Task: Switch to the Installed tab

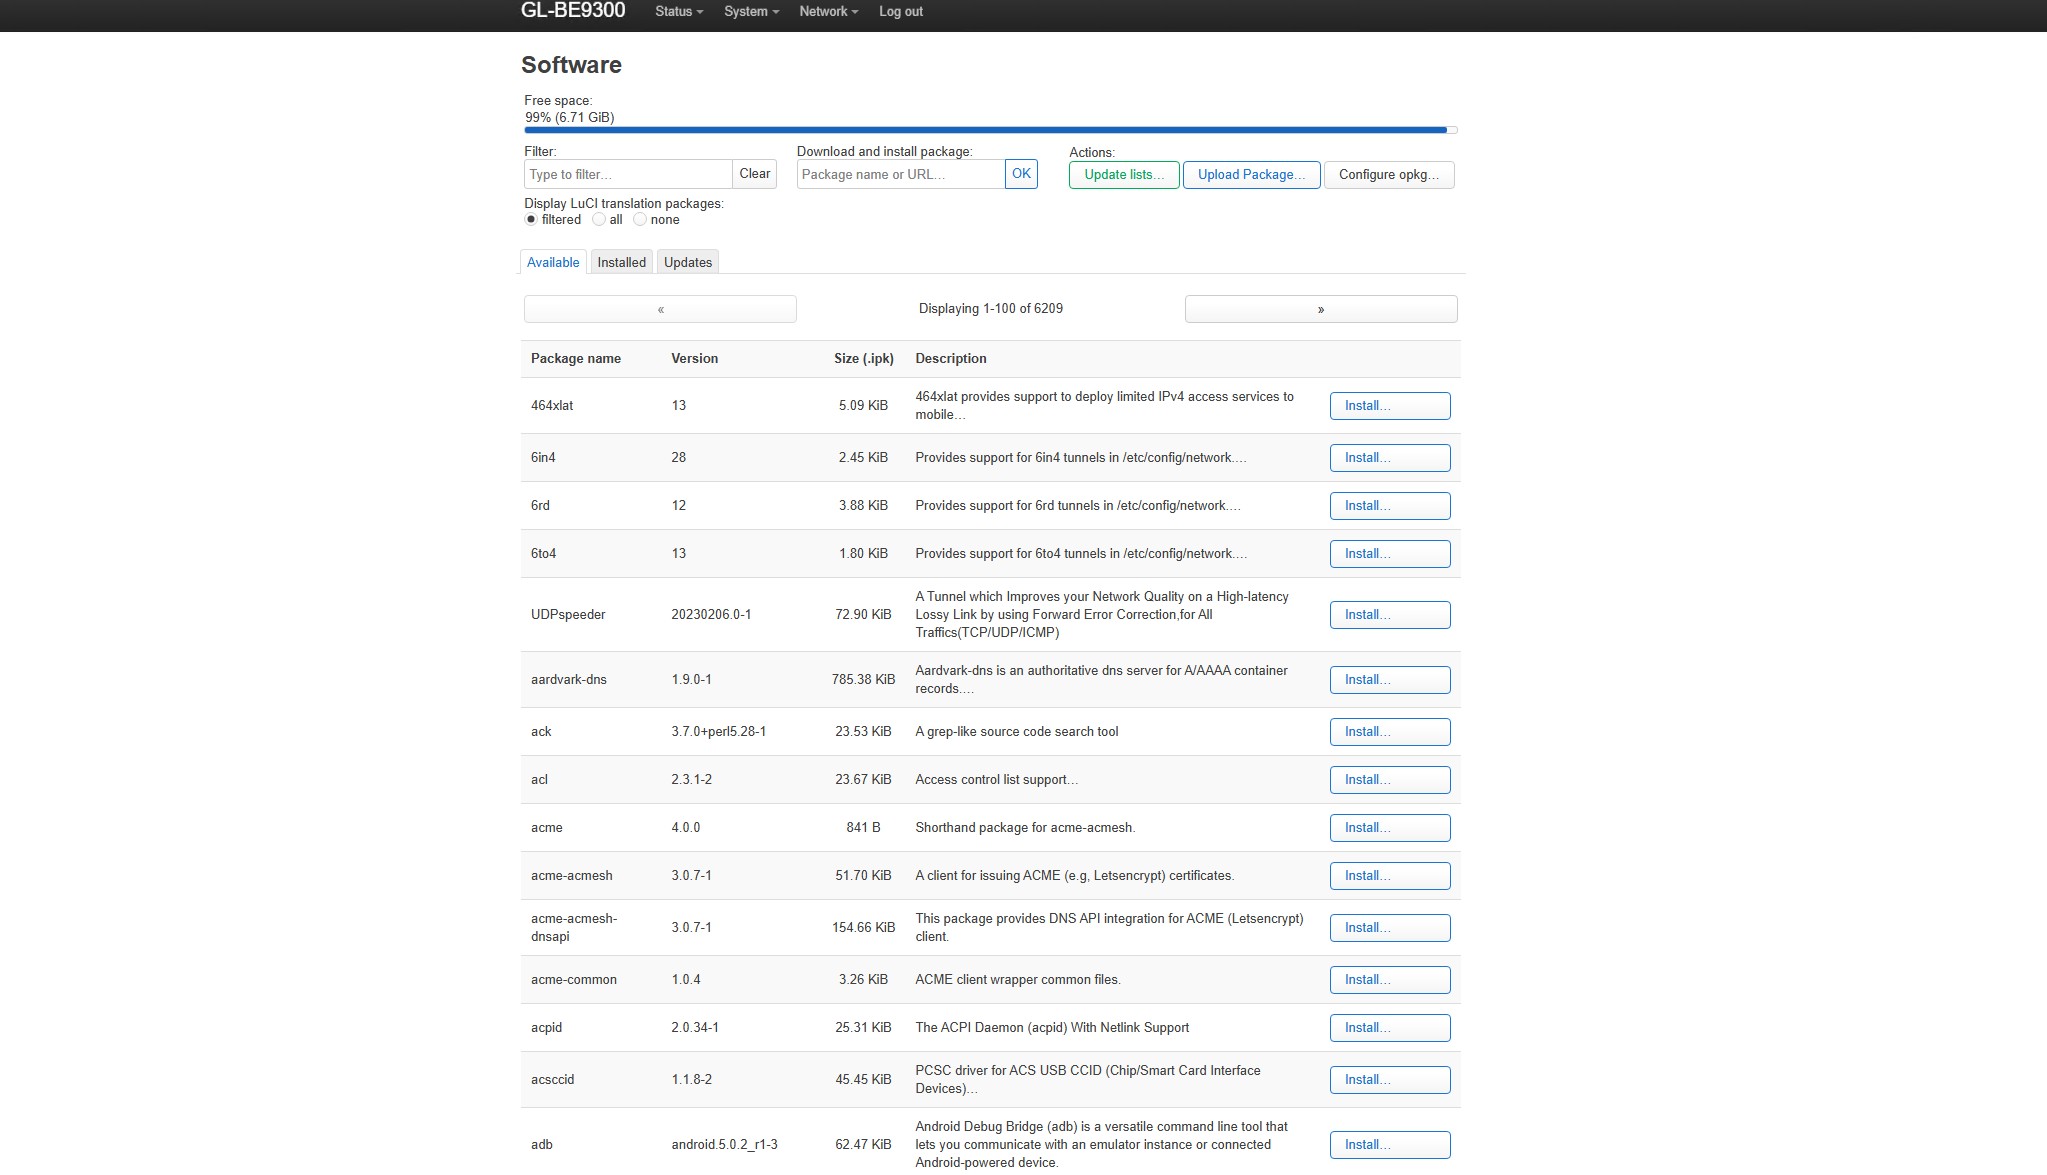Action: 621,262
